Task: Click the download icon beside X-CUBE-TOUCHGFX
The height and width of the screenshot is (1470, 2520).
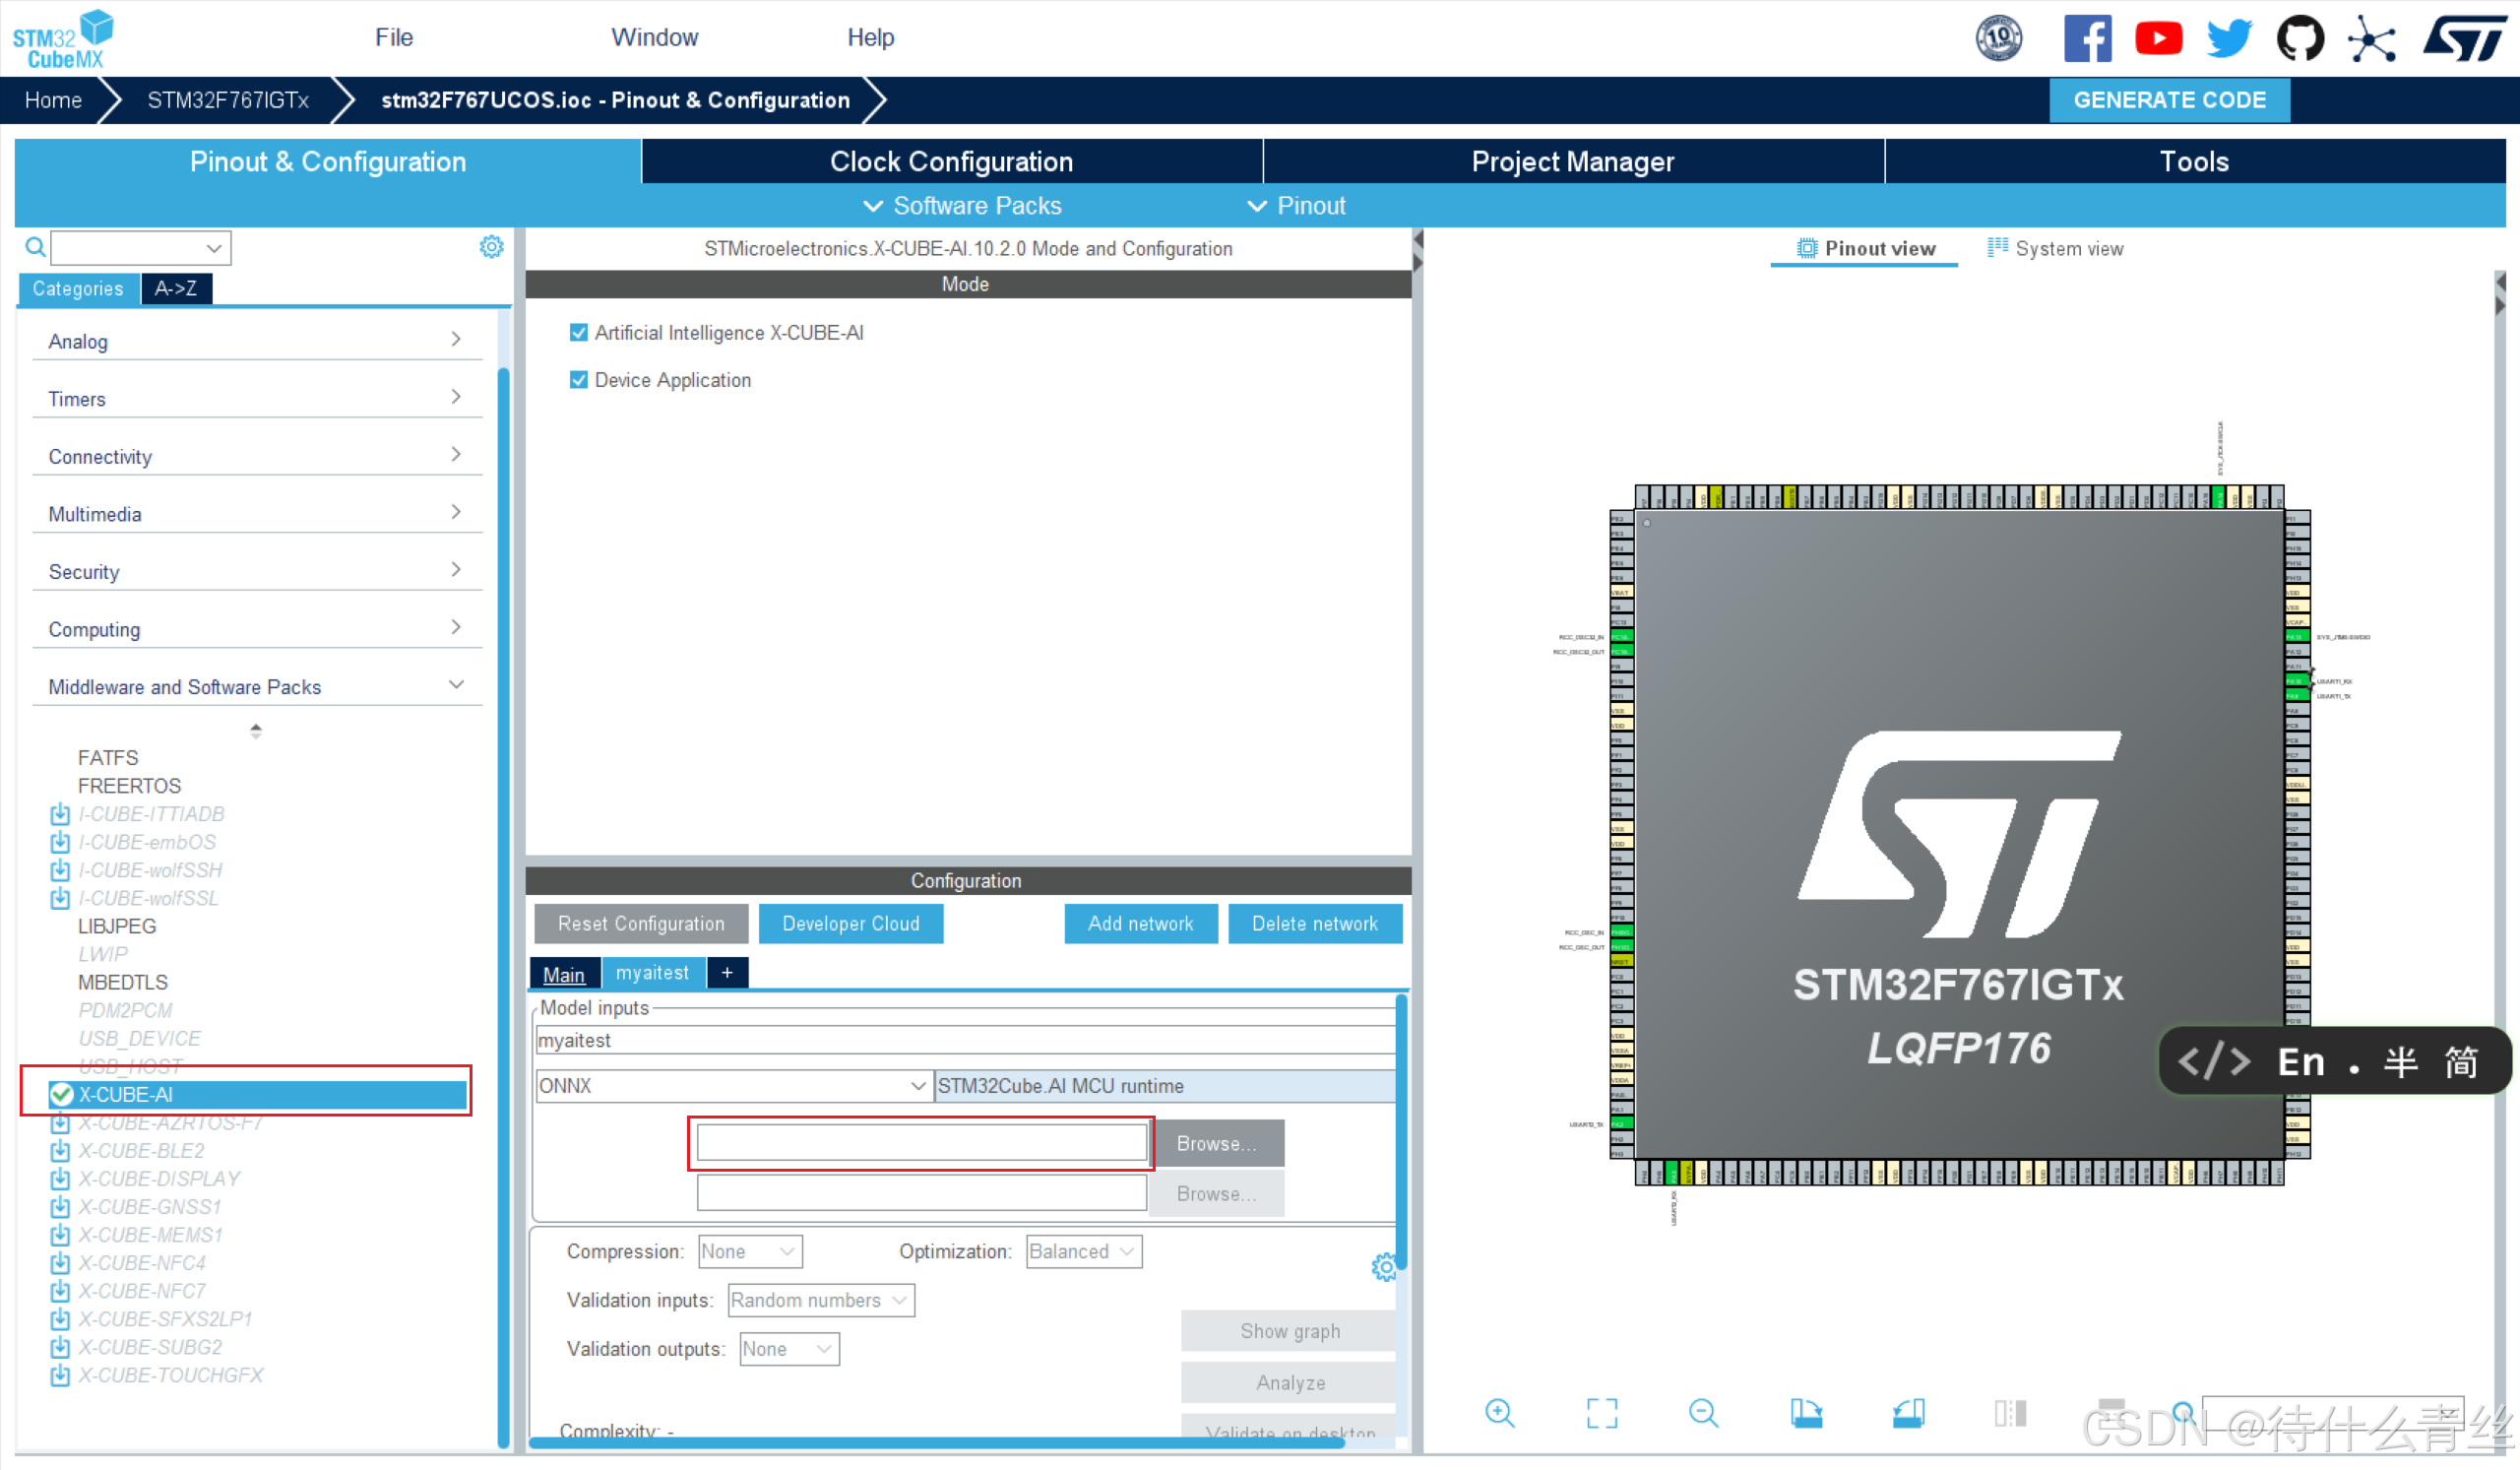Action: (60, 1375)
